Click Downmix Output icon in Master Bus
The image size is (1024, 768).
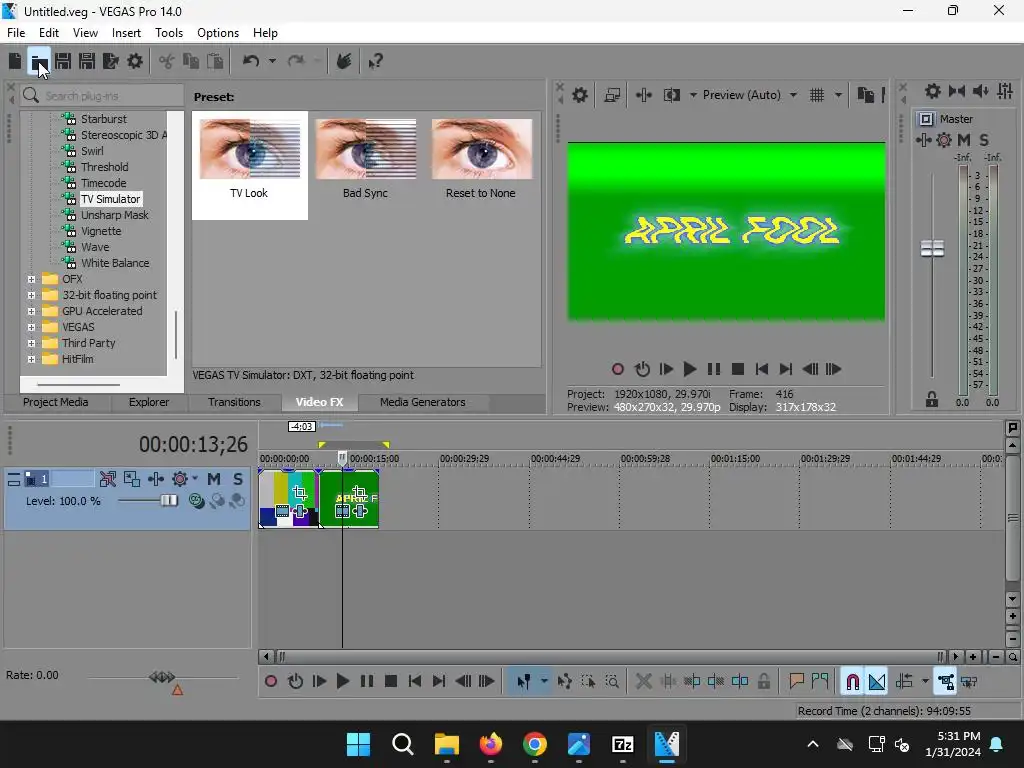click(957, 91)
